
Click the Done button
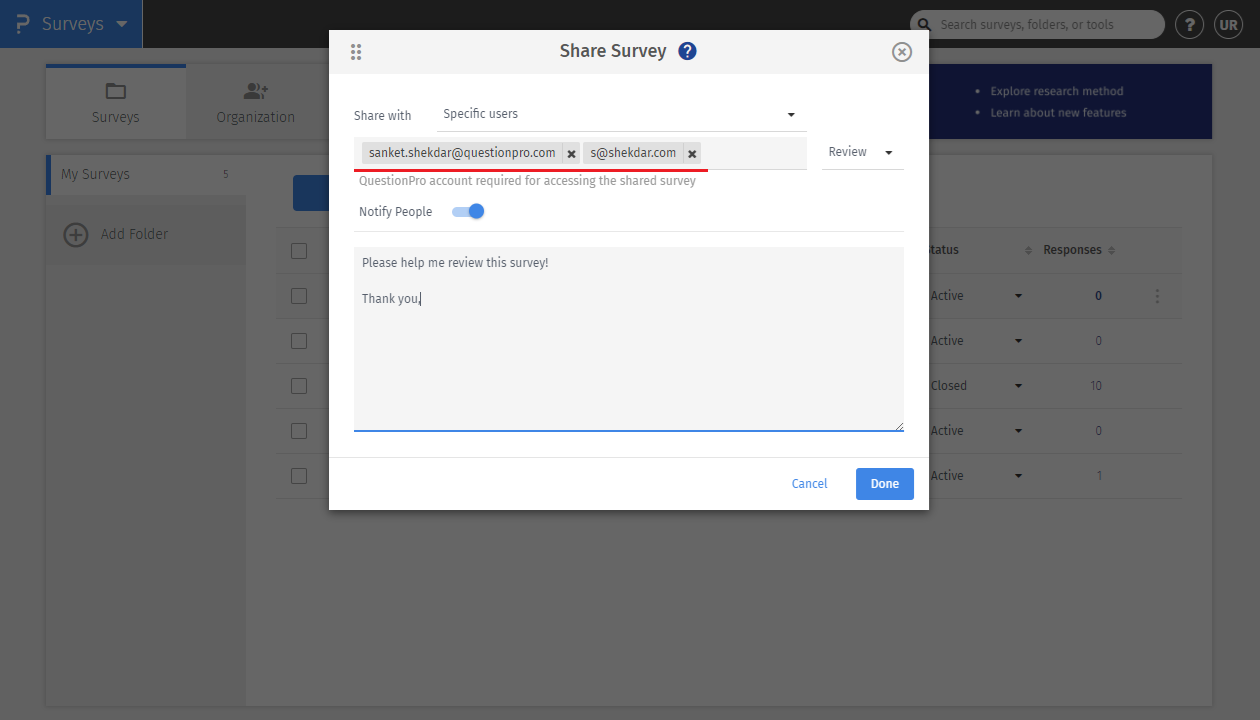click(884, 484)
